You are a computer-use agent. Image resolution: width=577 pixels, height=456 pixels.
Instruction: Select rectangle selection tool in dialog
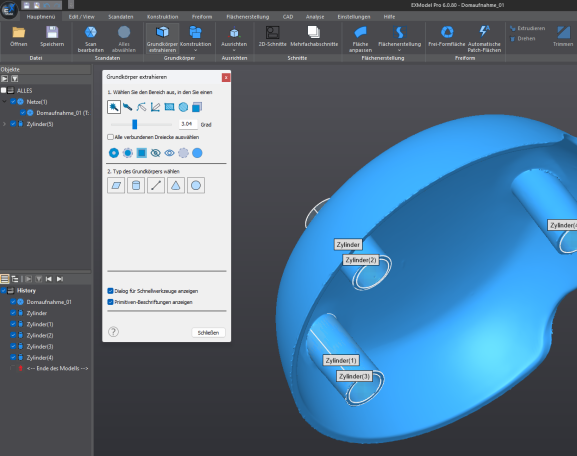click(169, 107)
